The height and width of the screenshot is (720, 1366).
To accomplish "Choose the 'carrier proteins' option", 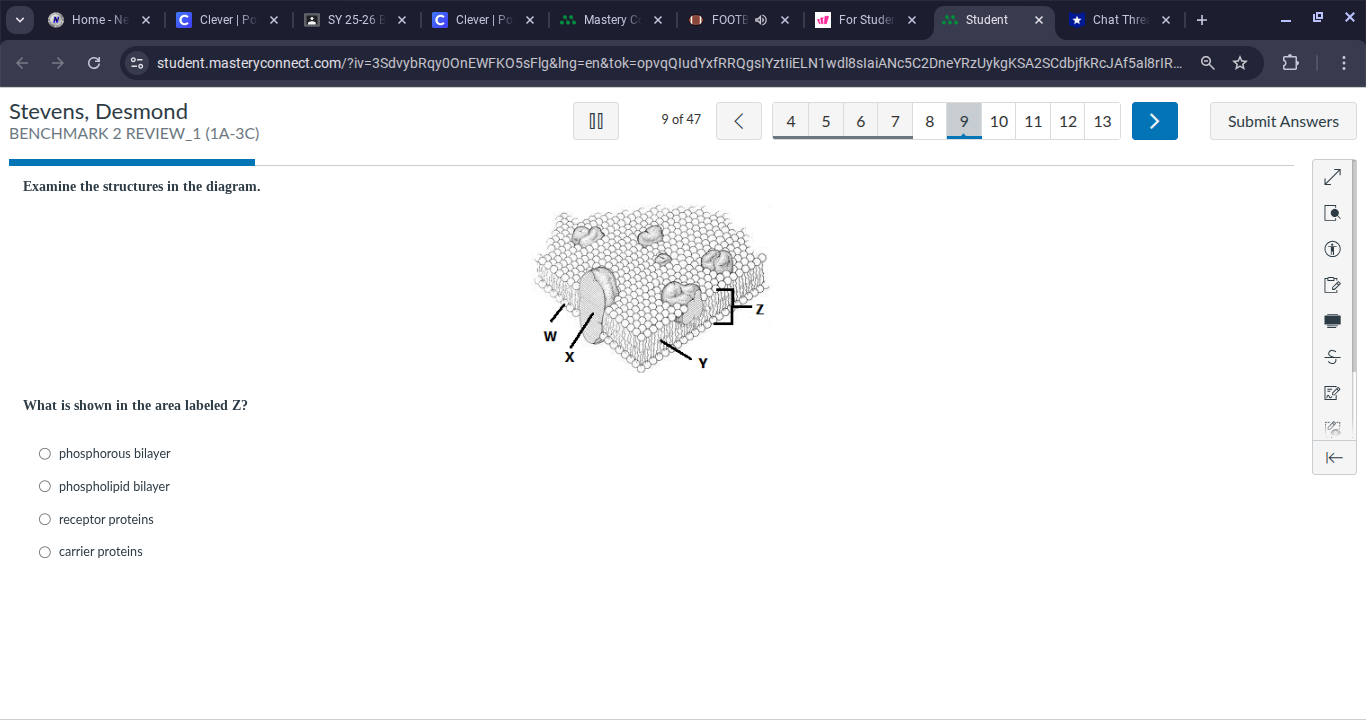I will 45,552.
